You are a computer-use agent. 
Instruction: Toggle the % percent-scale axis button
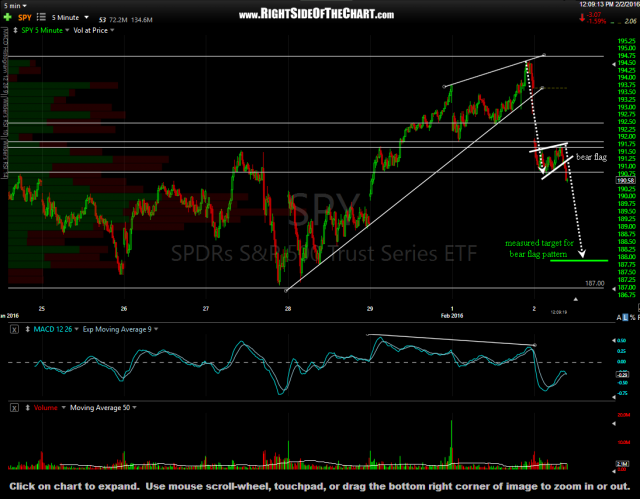pos(632,317)
